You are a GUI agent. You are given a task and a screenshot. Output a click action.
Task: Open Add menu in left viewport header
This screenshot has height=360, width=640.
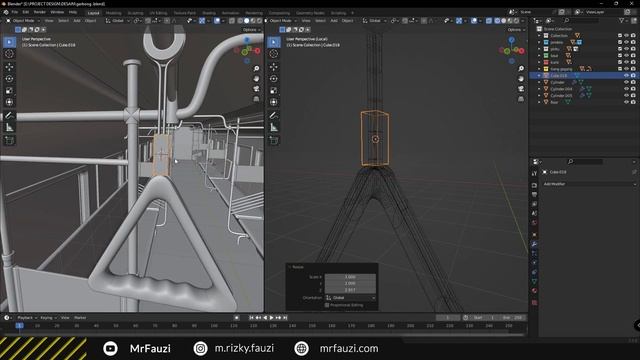77,20
